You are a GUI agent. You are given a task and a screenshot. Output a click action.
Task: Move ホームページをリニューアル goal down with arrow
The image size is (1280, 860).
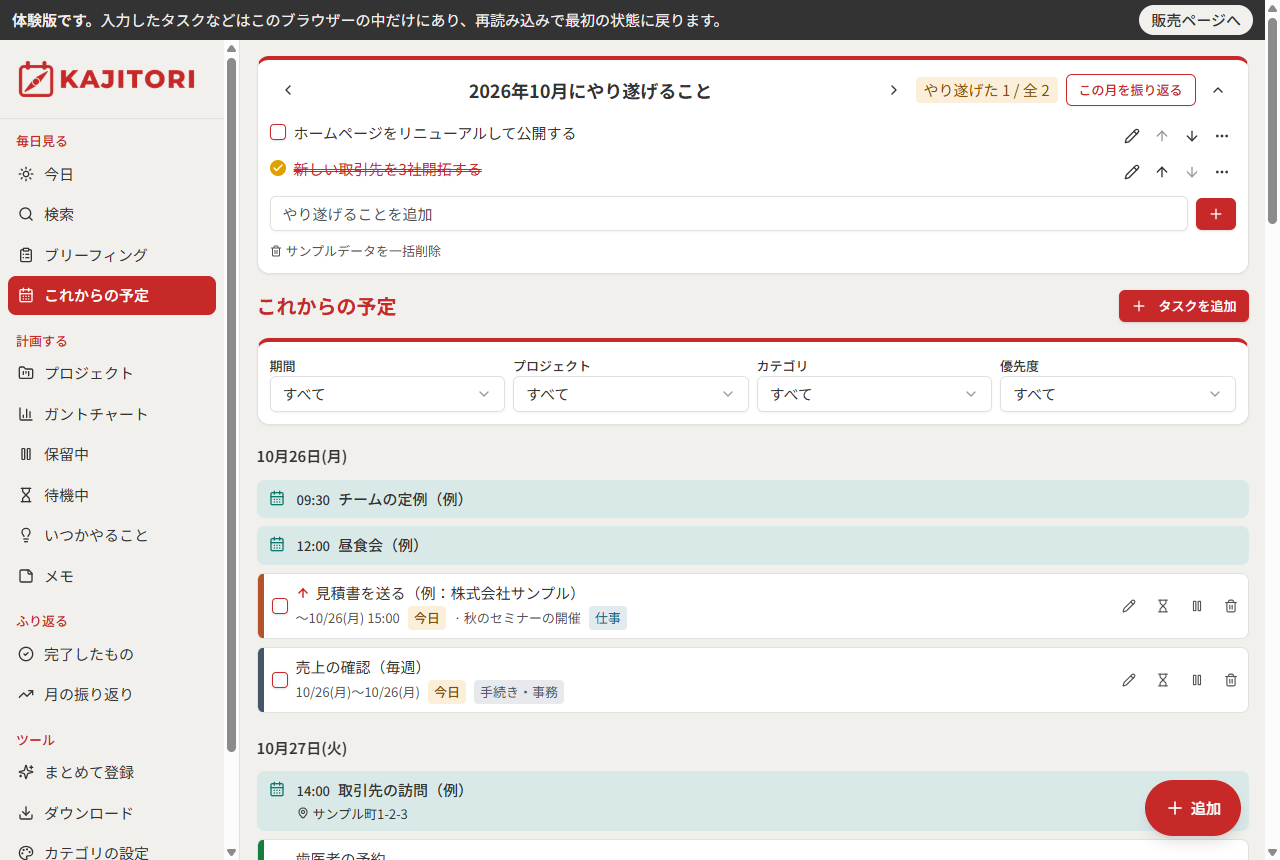pyautogui.click(x=1192, y=136)
